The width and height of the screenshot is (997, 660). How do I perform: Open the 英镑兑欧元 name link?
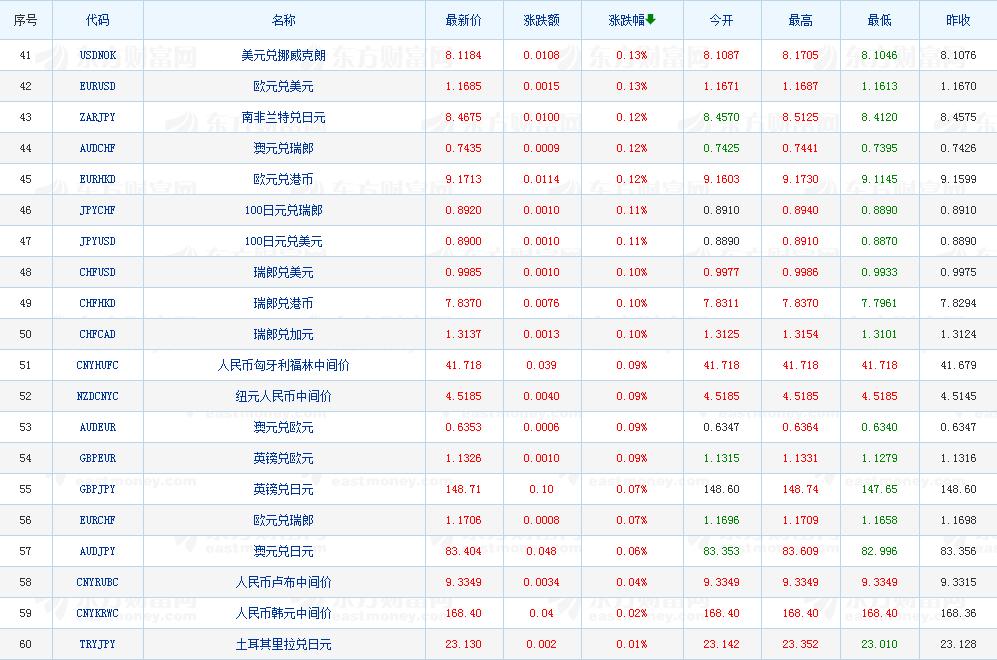284,458
